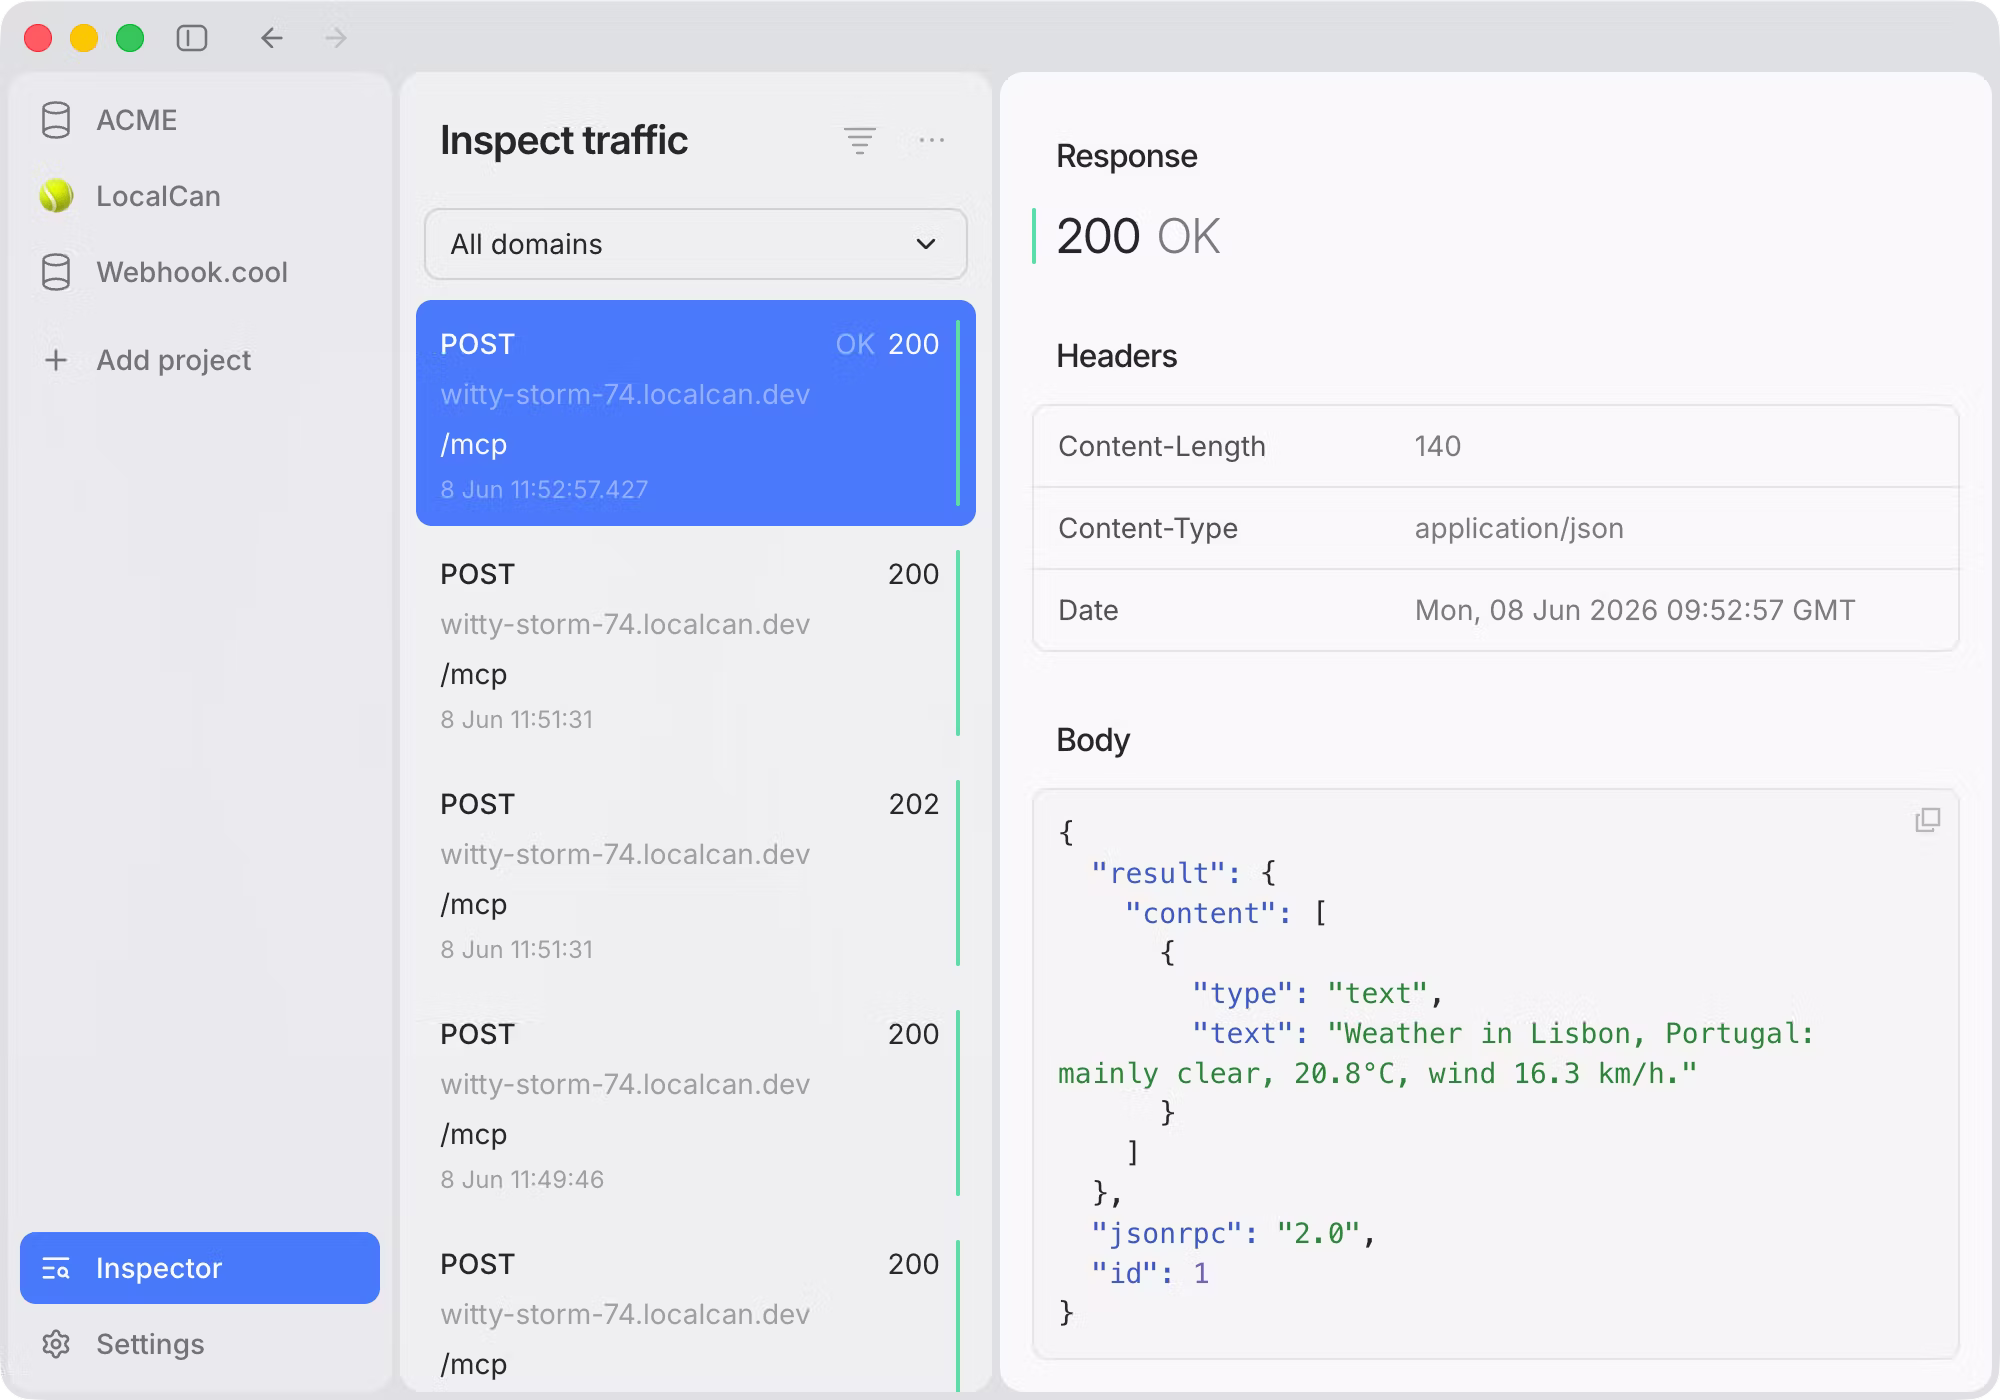Open the traffic filter icon
Image resolution: width=2000 pixels, height=1400 pixels.
[x=859, y=140]
